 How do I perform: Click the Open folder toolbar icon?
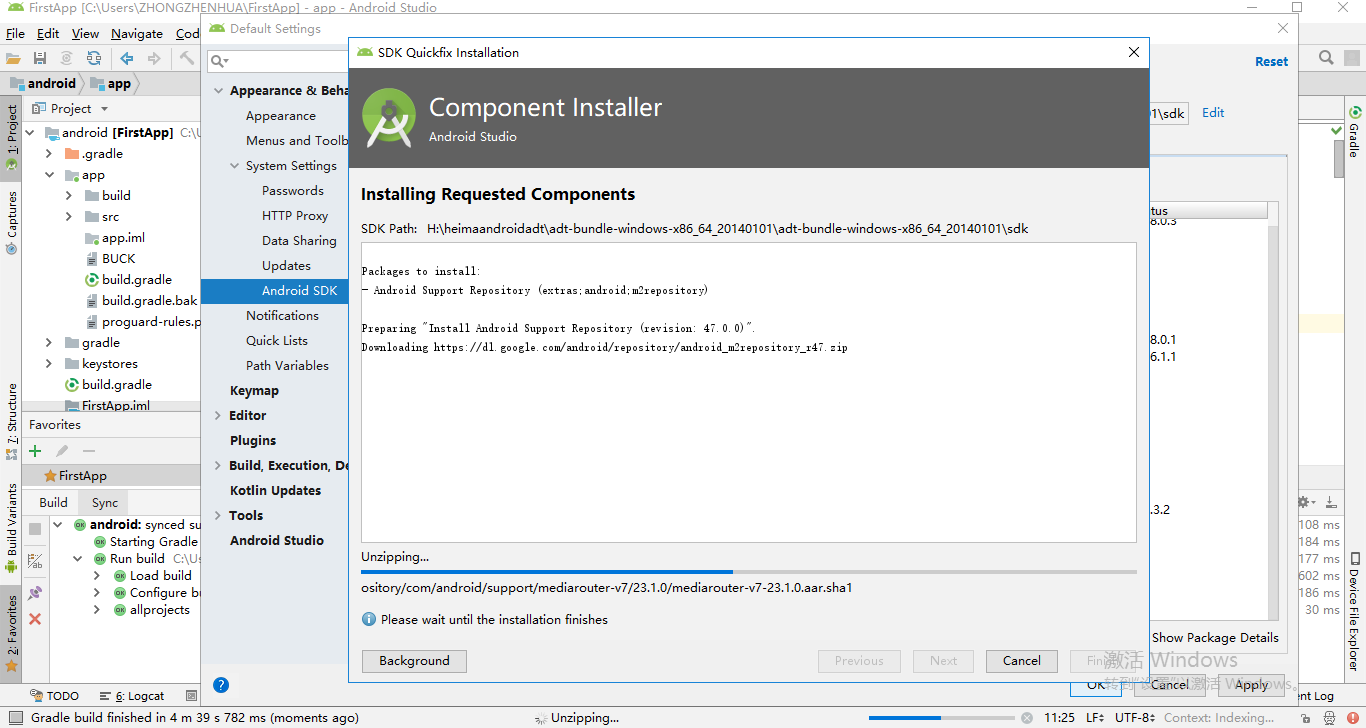(13, 58)
